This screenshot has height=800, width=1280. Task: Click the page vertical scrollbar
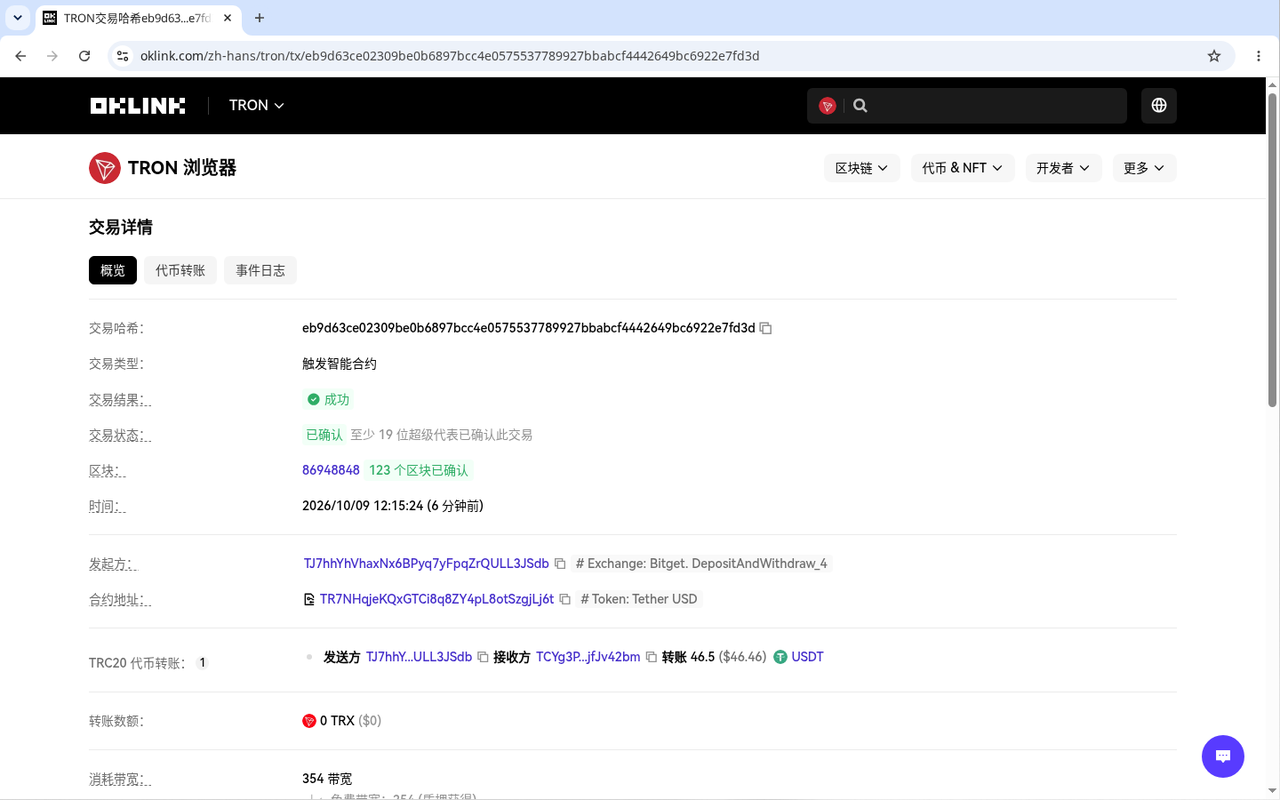pos(1272,250)
